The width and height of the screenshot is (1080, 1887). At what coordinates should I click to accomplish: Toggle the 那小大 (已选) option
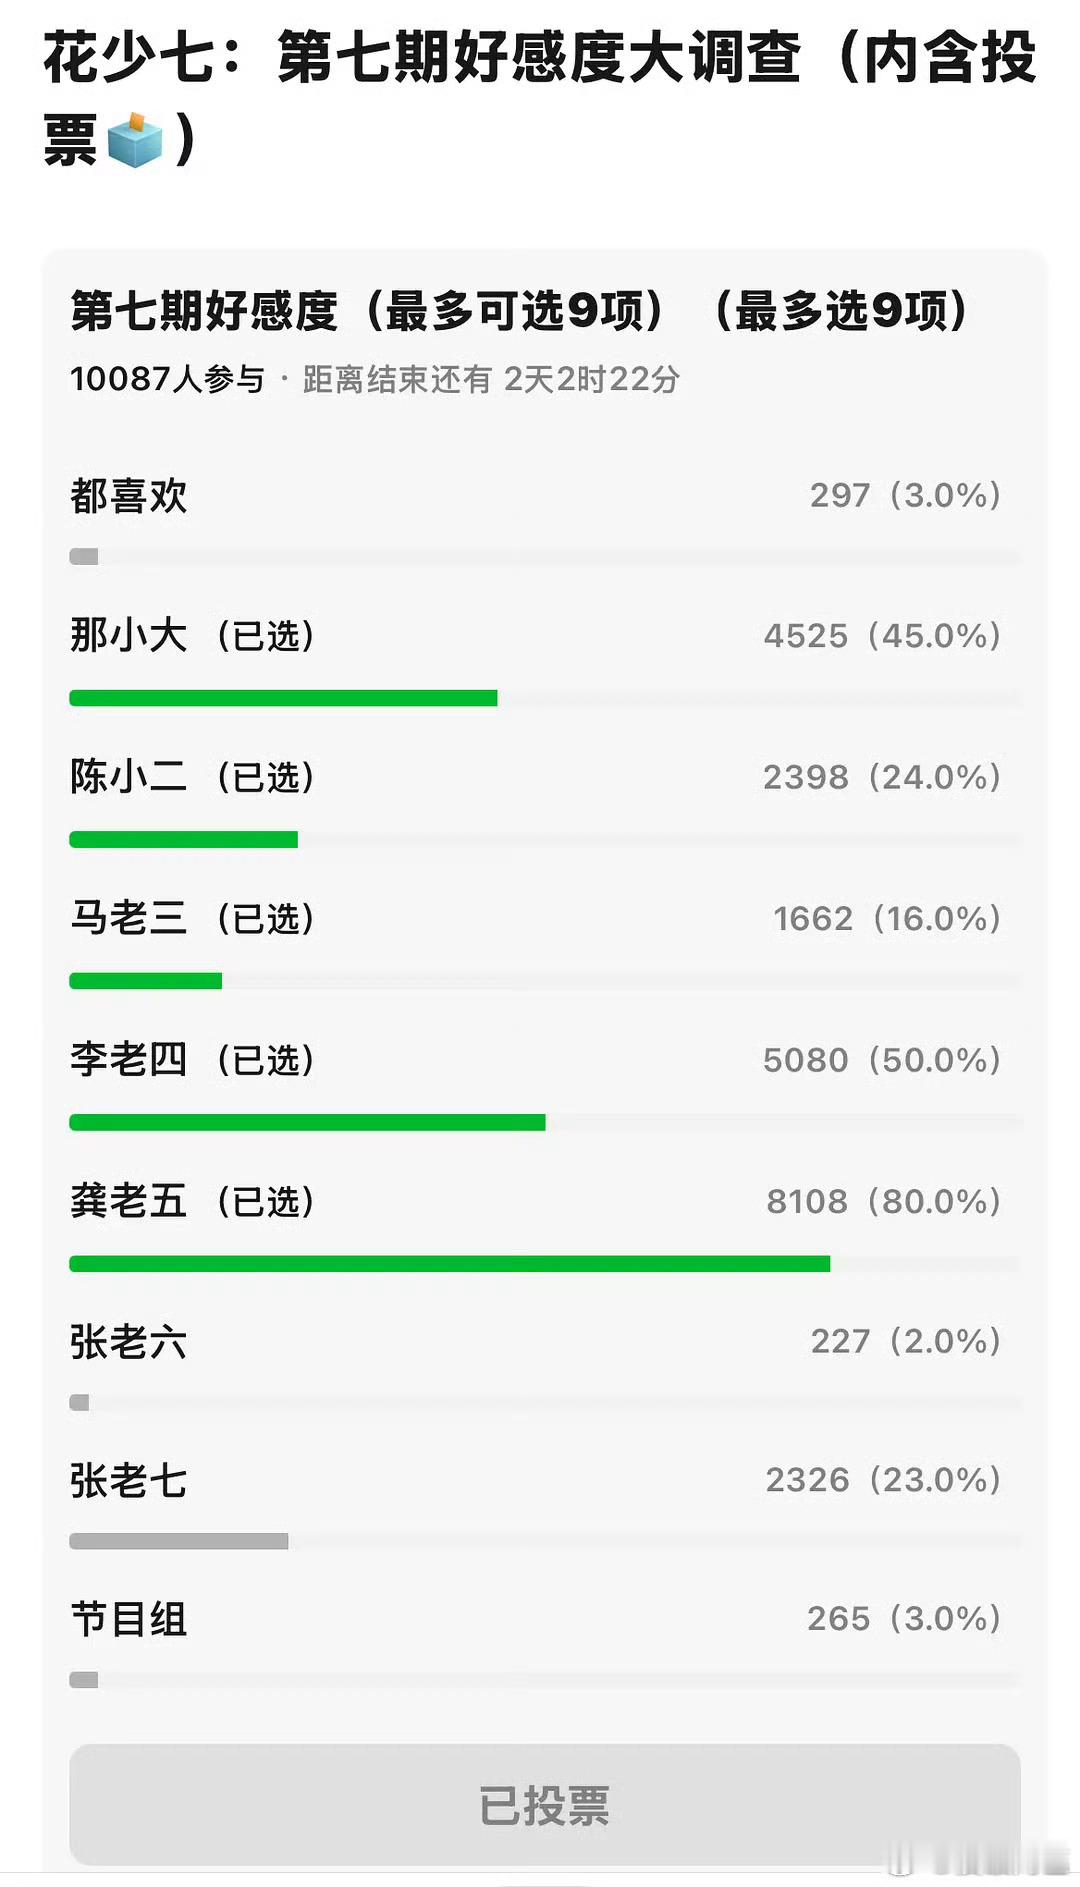tap(192, 636)
